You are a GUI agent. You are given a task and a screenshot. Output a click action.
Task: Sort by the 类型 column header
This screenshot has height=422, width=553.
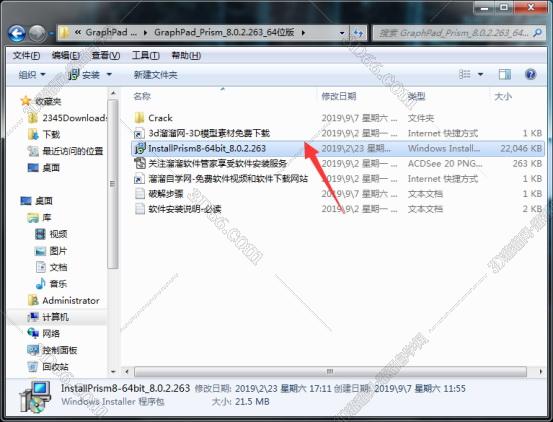pyautogui.click(x=417, y=96)
